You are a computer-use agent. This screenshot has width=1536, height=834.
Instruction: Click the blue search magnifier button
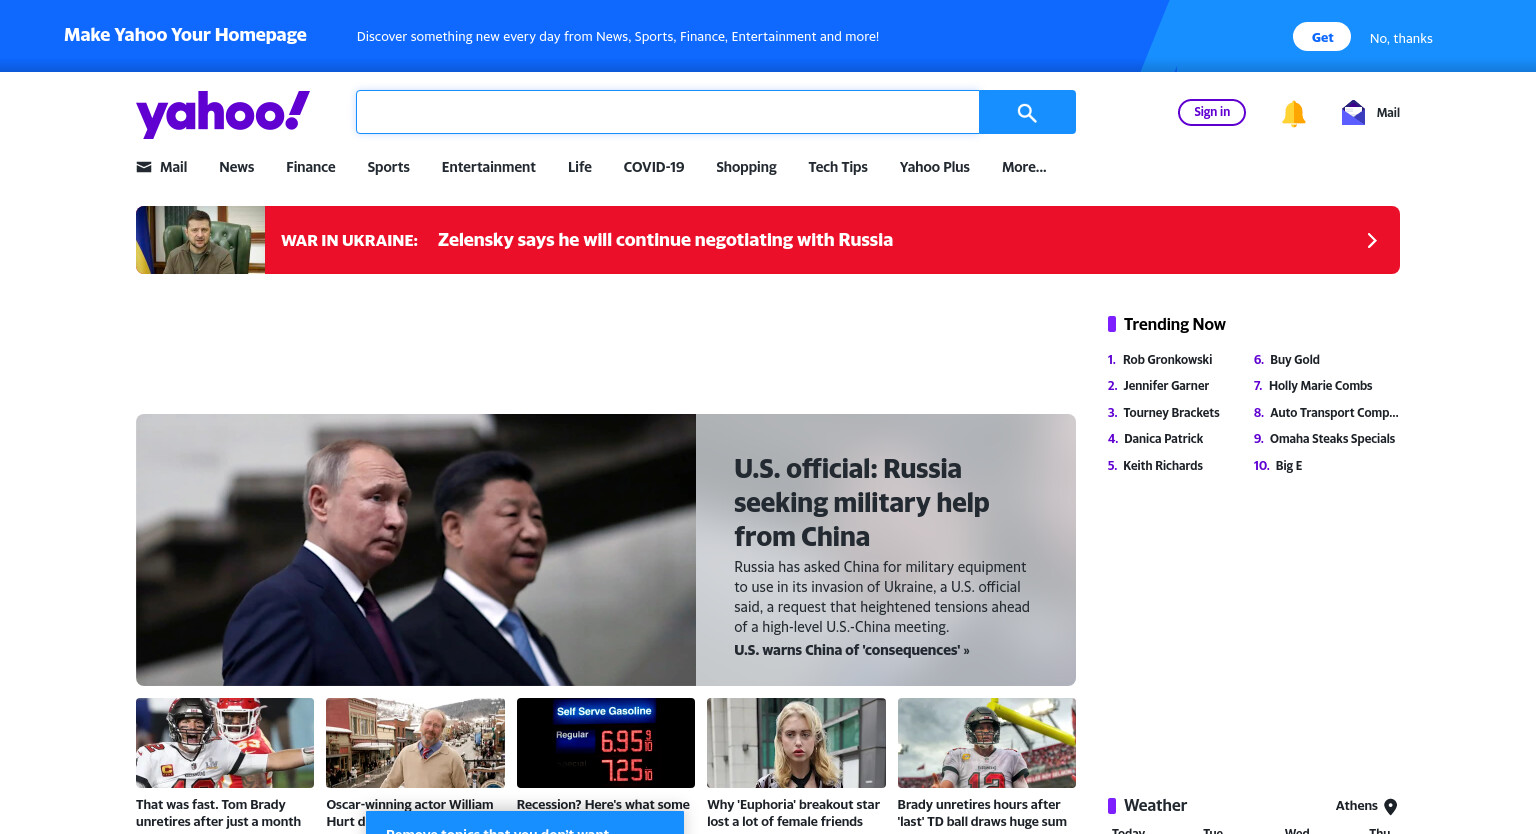coord(1027,112)
